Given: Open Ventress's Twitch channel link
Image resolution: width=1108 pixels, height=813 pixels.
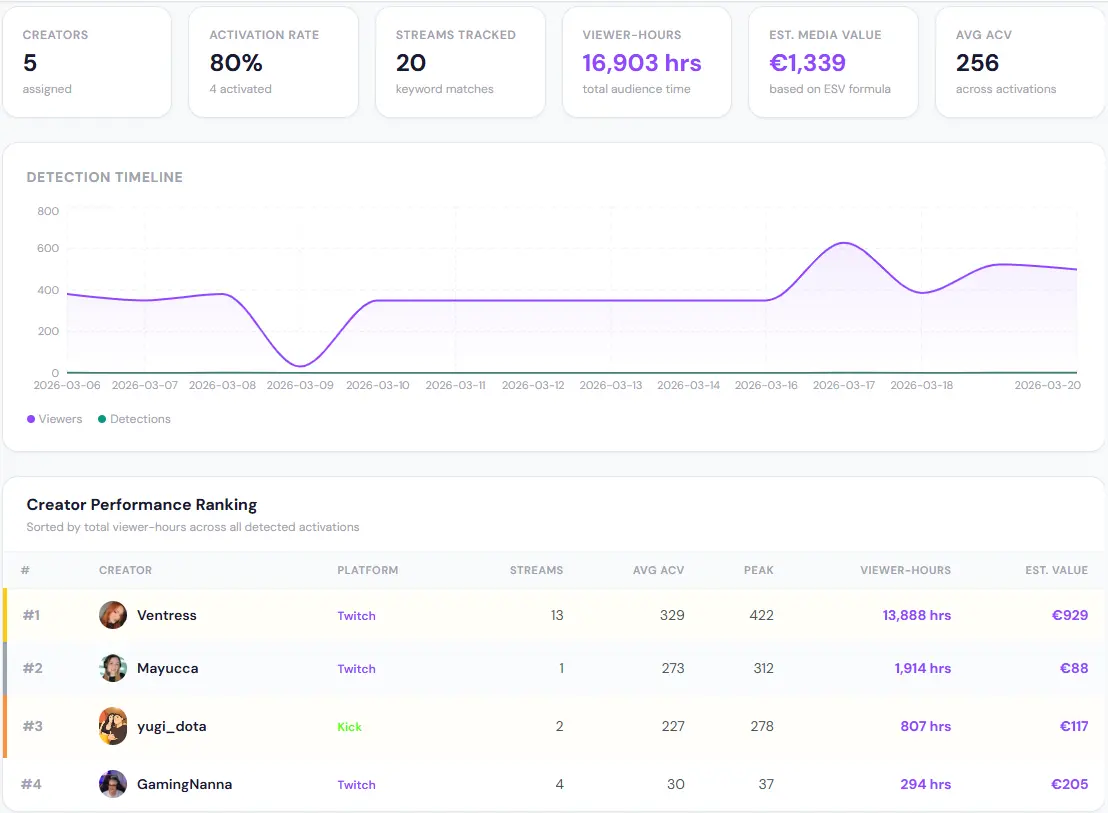Looking at the screenshot, I should [x=356, y=616].
